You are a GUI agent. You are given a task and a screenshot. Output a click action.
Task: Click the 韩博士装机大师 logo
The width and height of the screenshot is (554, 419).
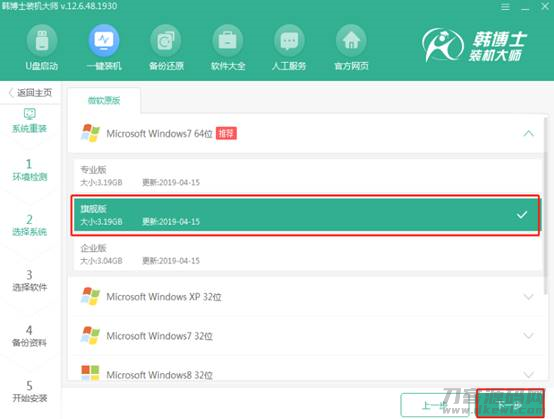[474, 46]
